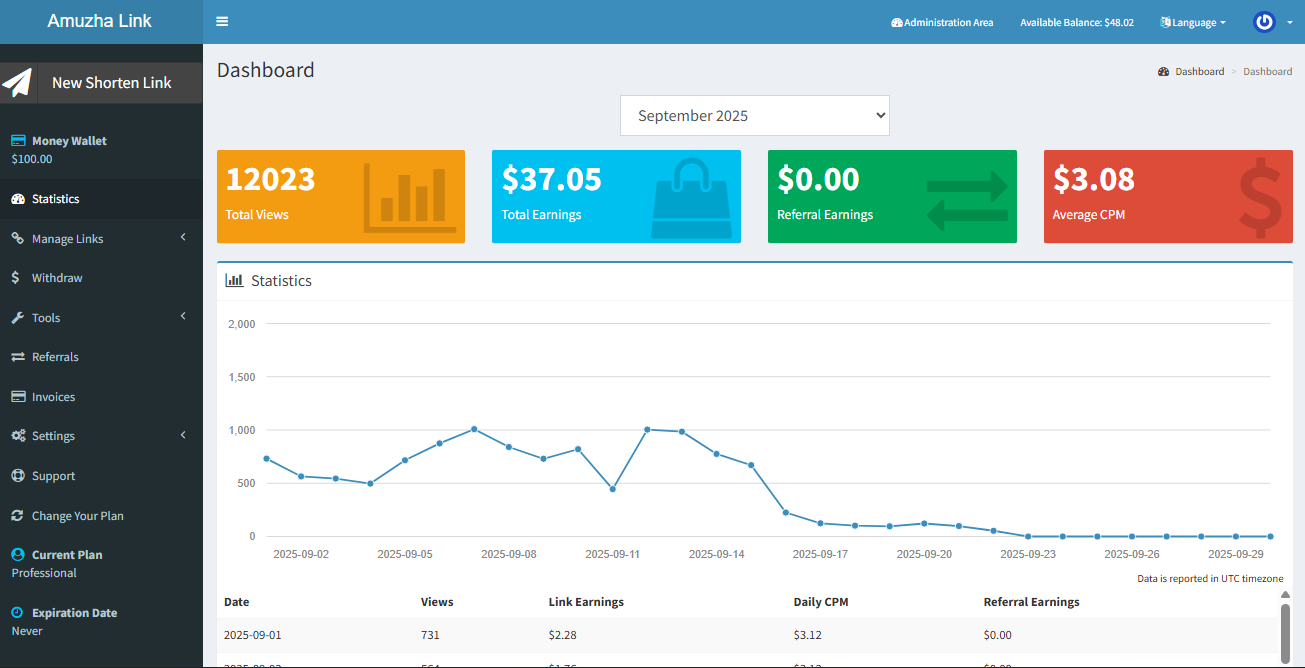Open Invoices from the sidebar
The width and height of the screenshot is (1305, 668).
(x=53, y=397)
